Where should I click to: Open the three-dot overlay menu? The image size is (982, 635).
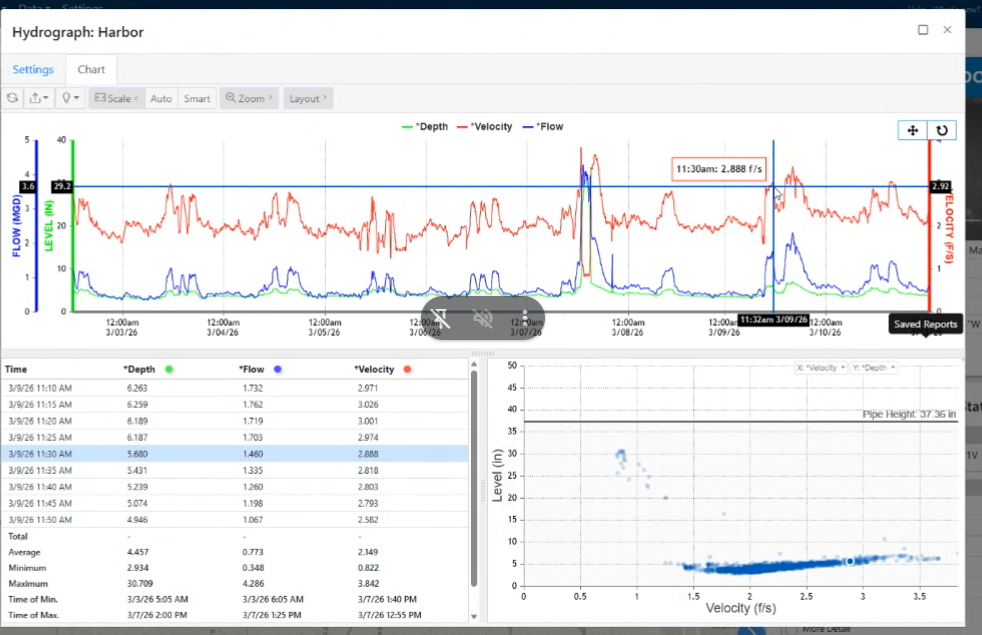(525, 317)
